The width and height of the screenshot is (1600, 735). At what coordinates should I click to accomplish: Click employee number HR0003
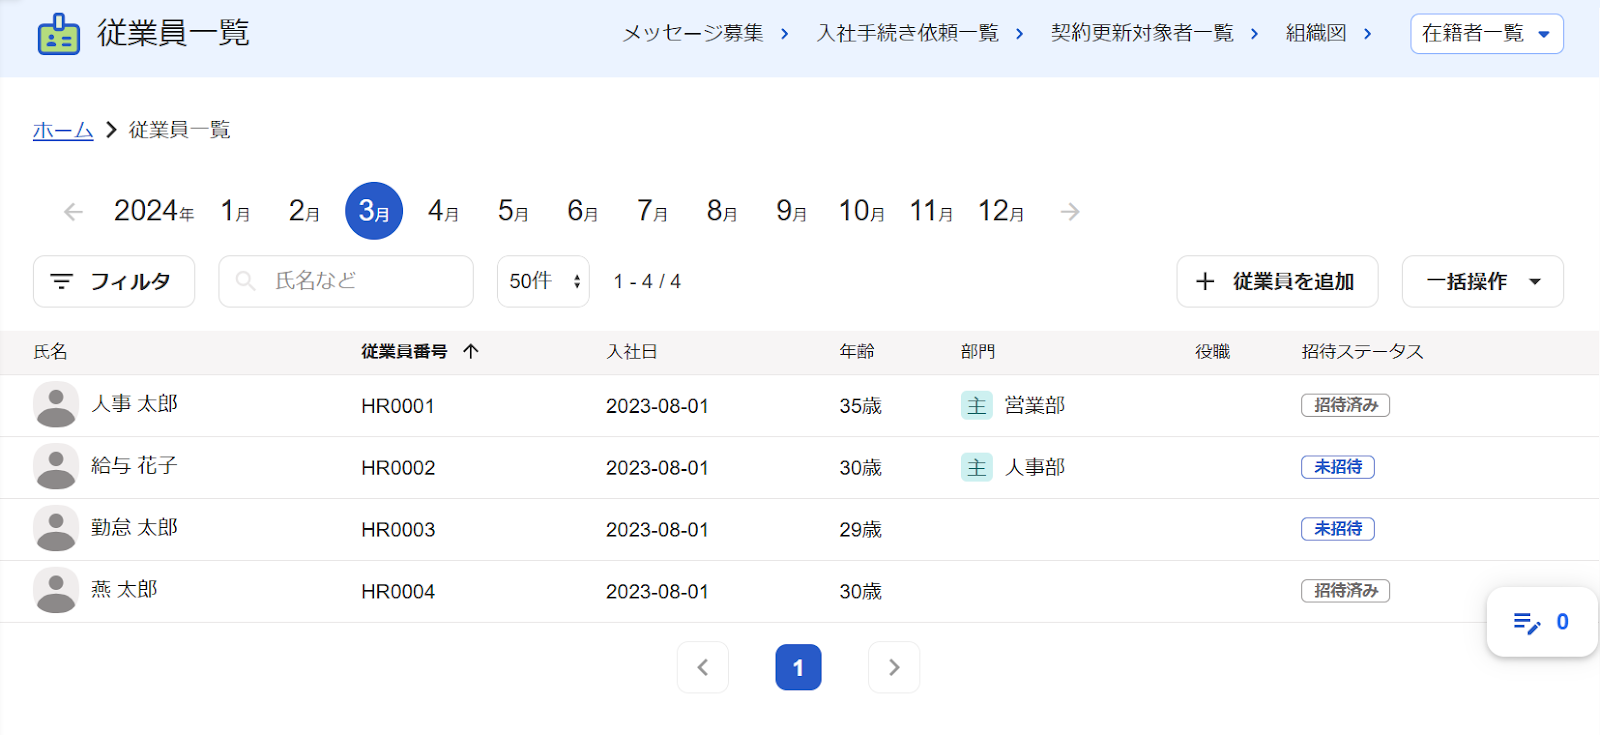tap(398, 530)
